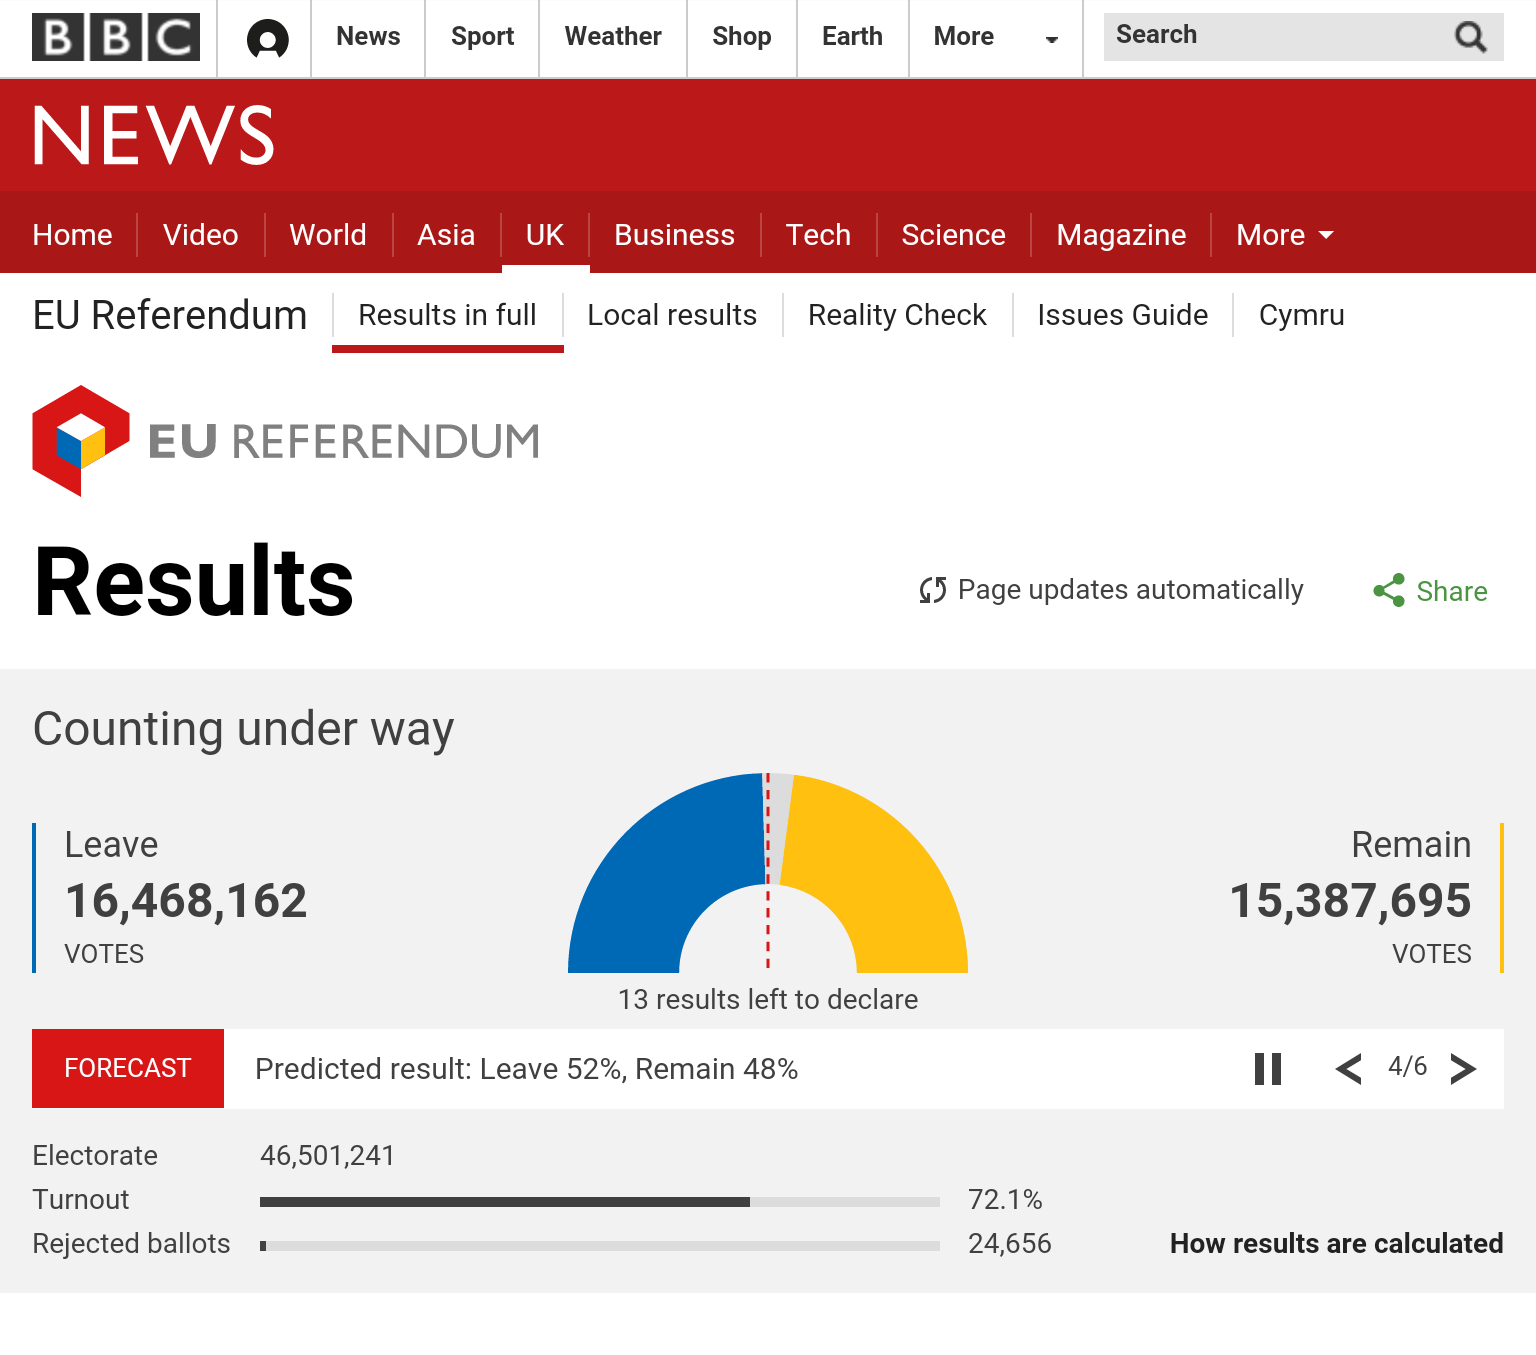1536x1355 pixels.
Task: Go to the Magazine section
Action: 1121,235
